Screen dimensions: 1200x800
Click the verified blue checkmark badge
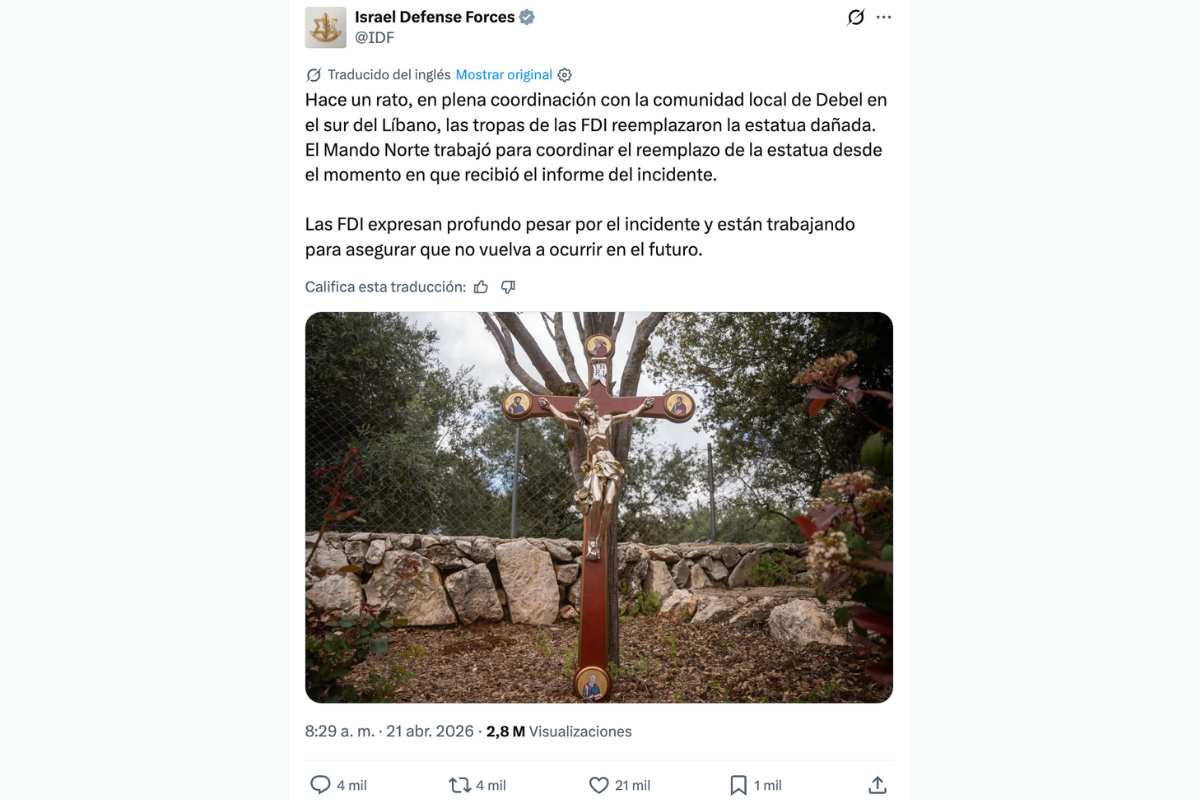(x=528, y=16)
